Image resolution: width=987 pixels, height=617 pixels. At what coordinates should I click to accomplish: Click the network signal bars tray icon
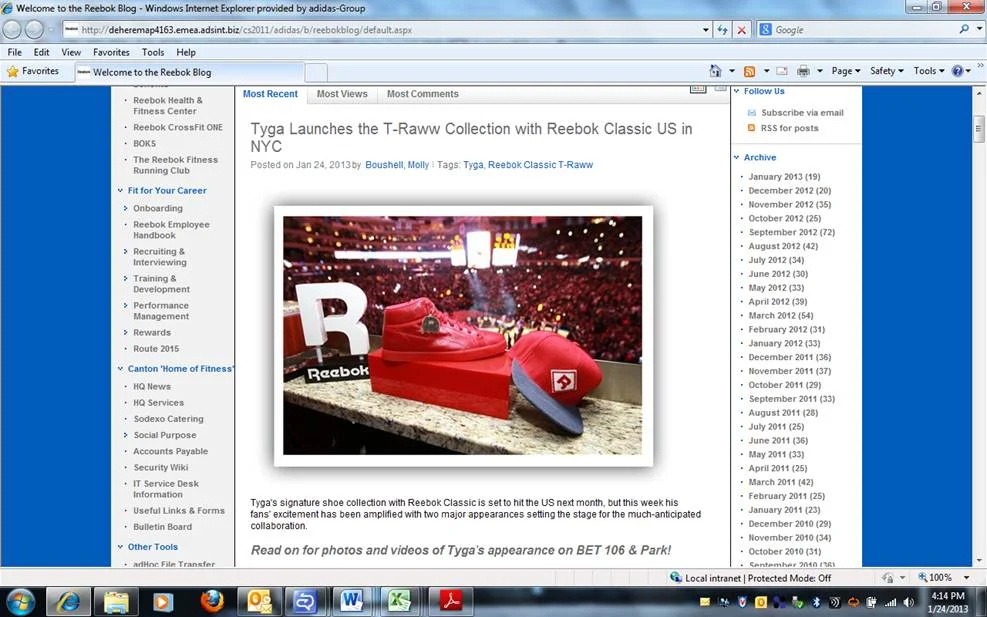[890, 603]
